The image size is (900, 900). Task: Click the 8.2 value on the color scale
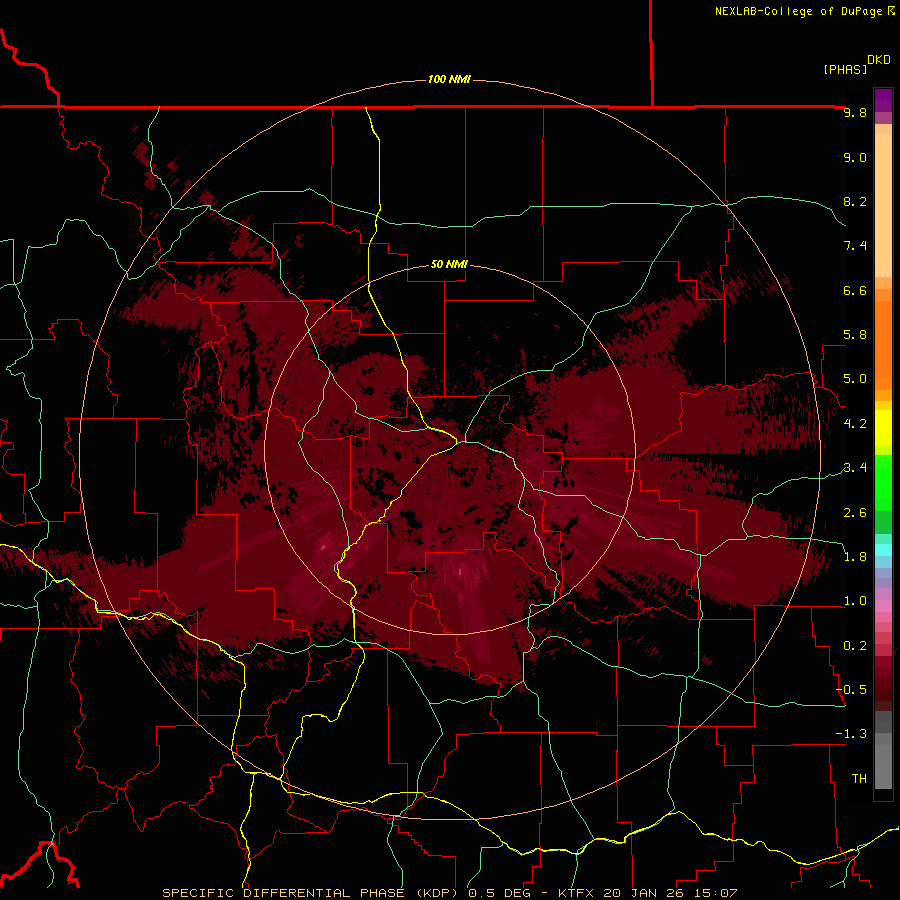tap(855, 201)
